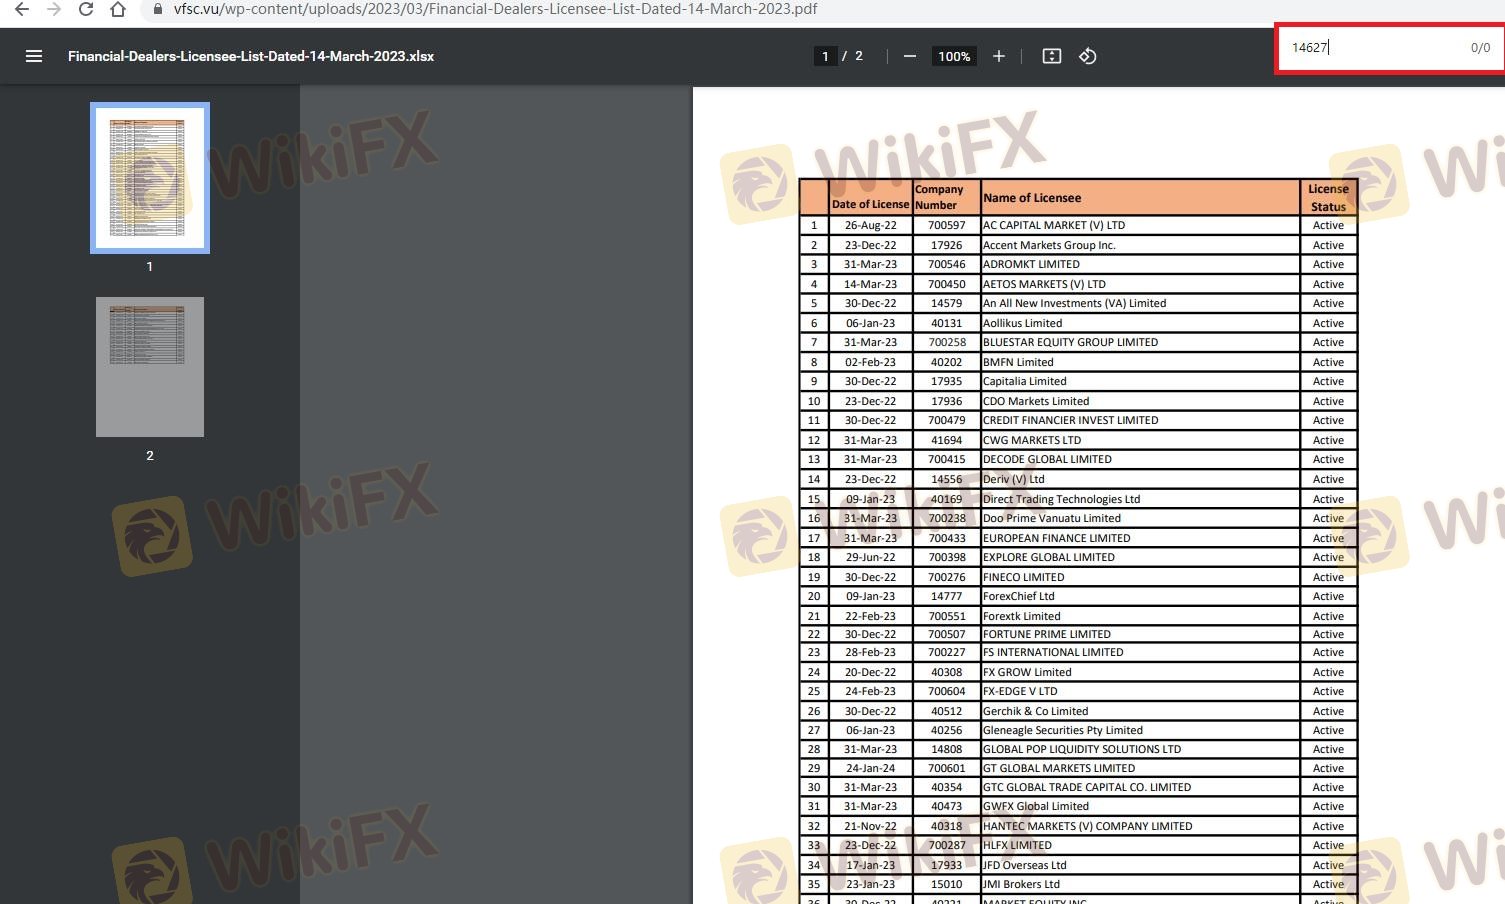Select 'Gerchik & Co Limited' cell
The height and width of the screenshot is (904, 1505).
tap(1140, 711)
